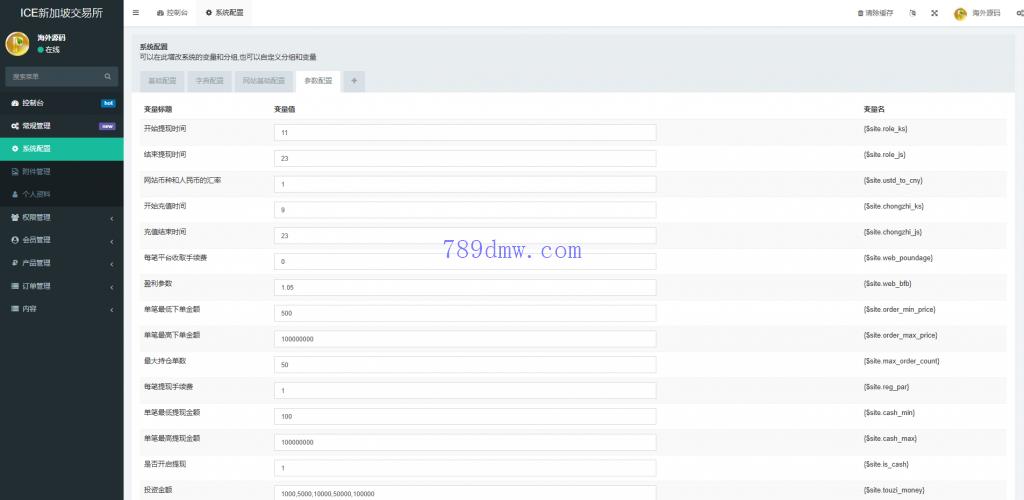Expand the 权限管理 sidebar menu

[60, 217]
